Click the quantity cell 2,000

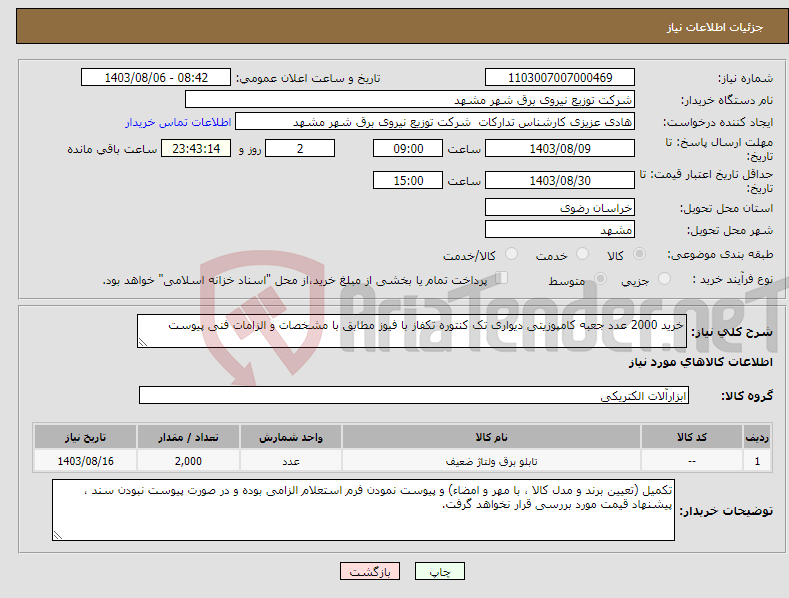188,461
